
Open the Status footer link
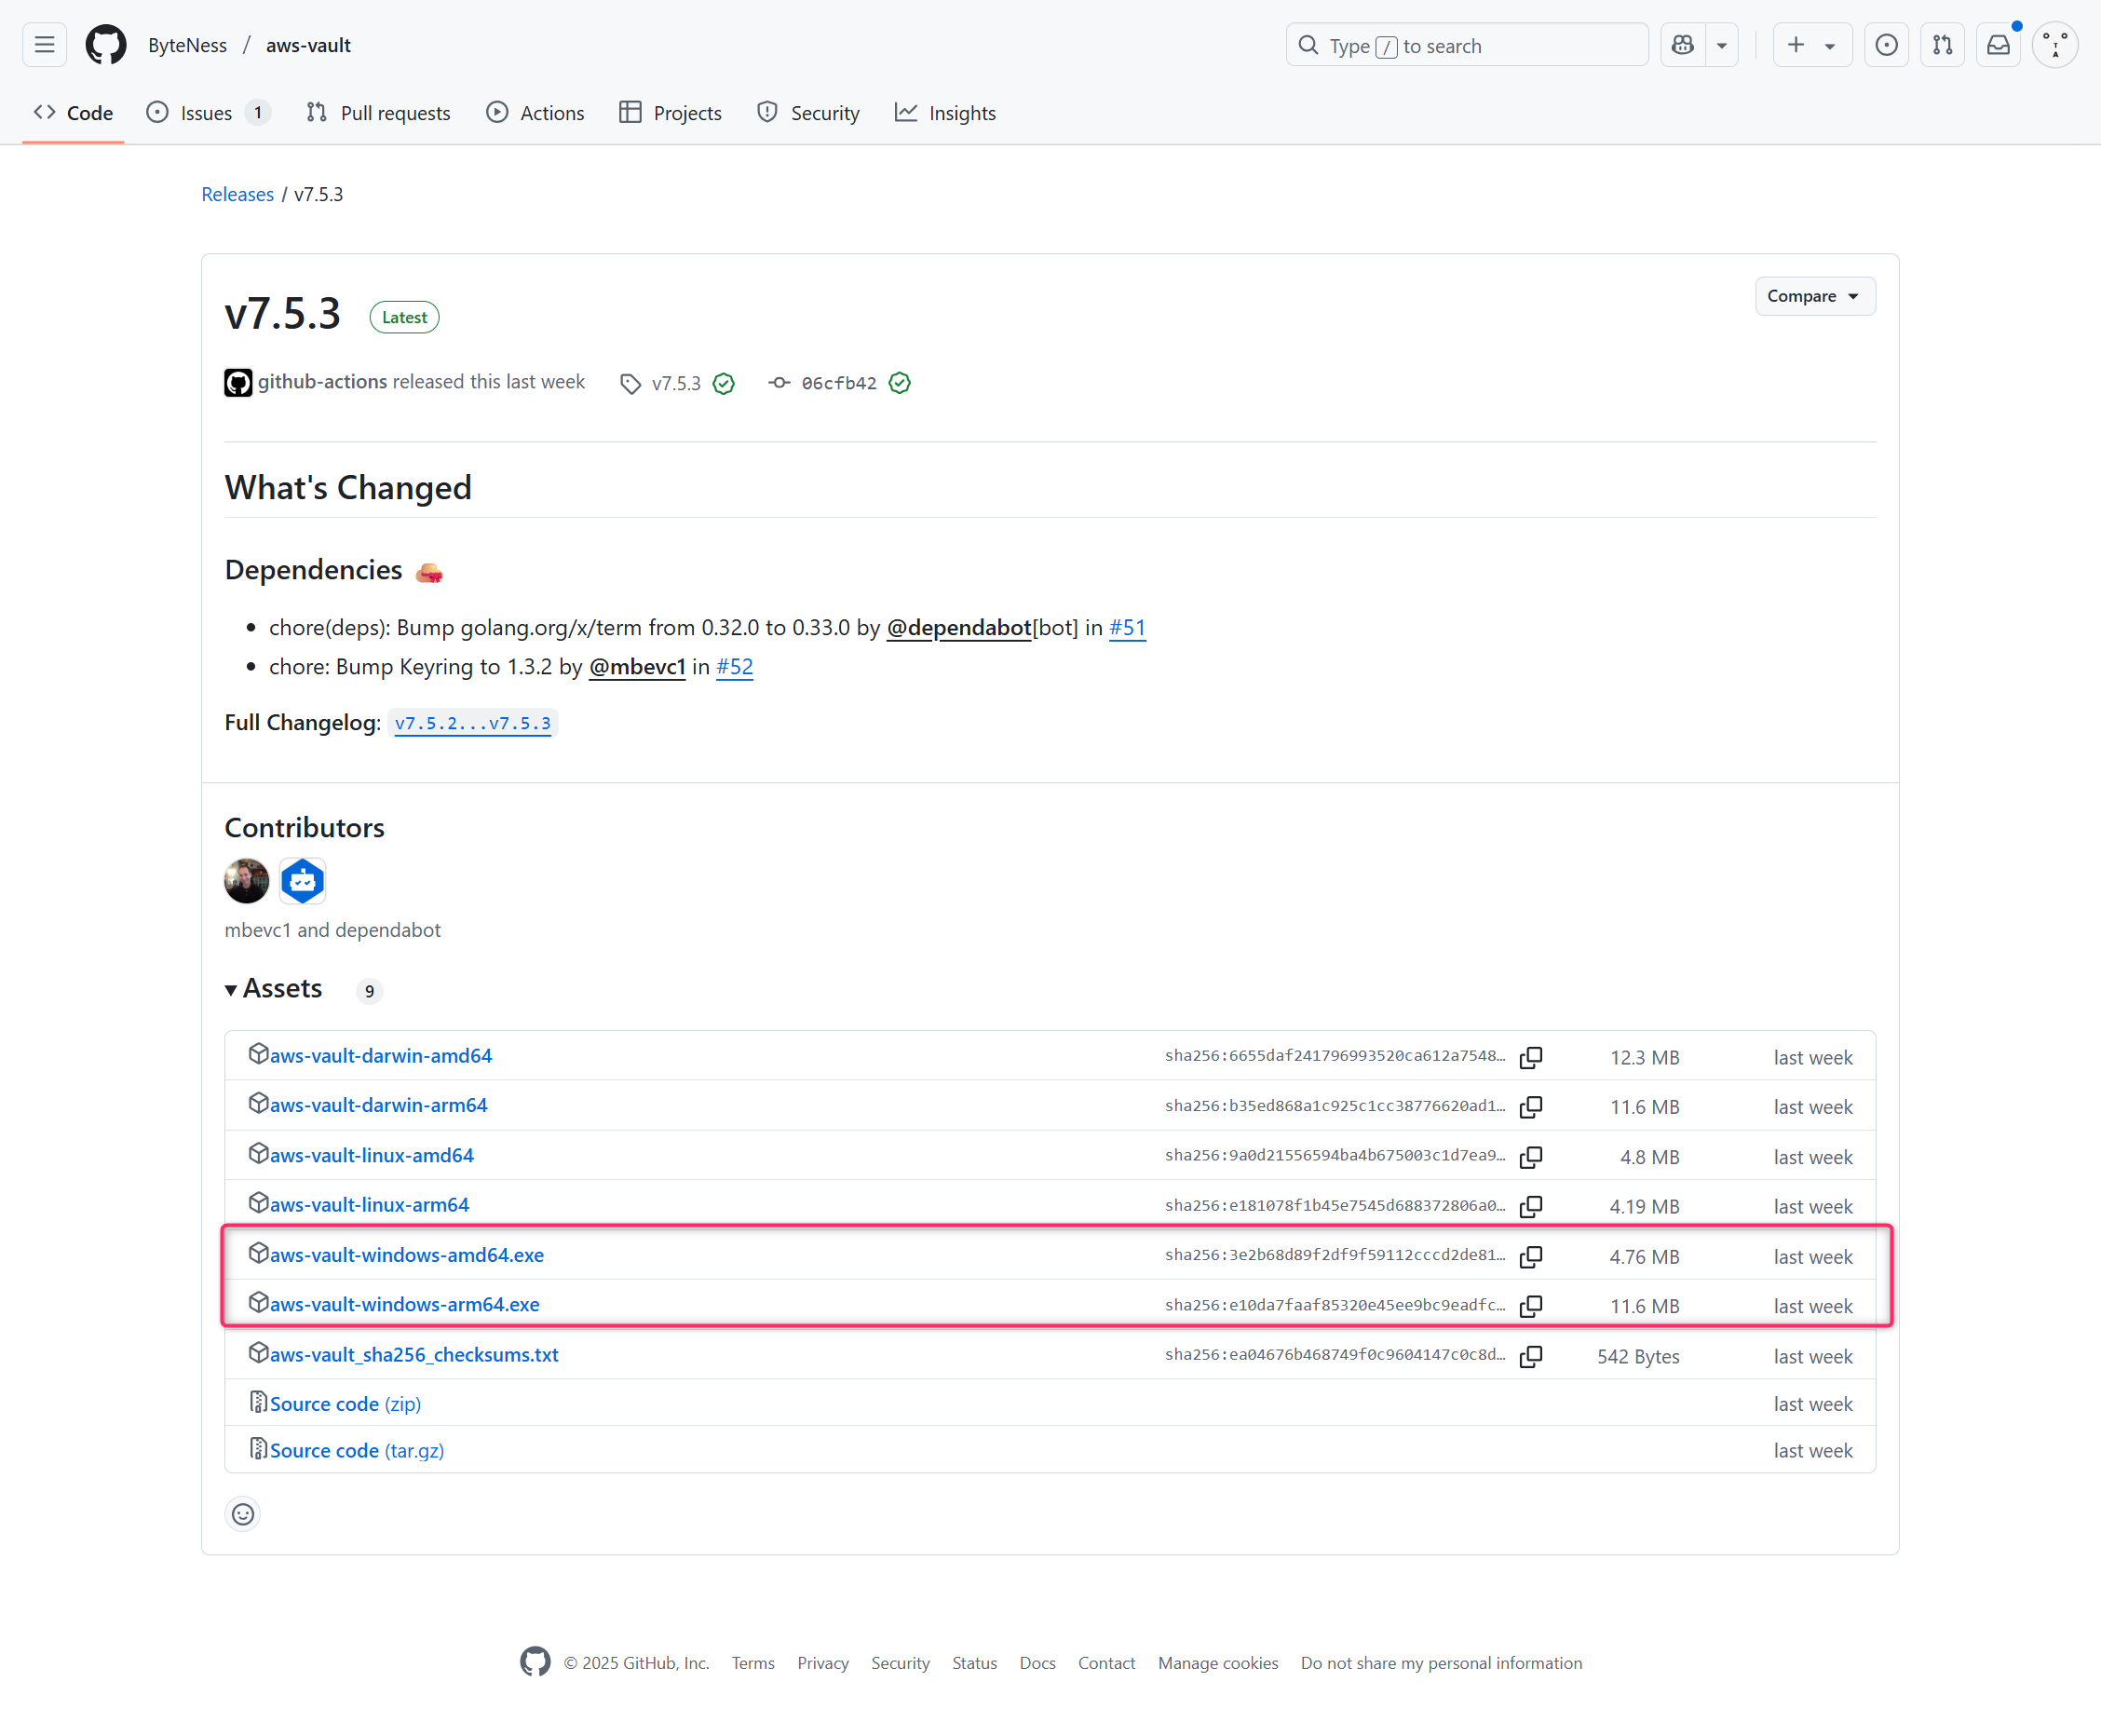tap(974, 1663)
